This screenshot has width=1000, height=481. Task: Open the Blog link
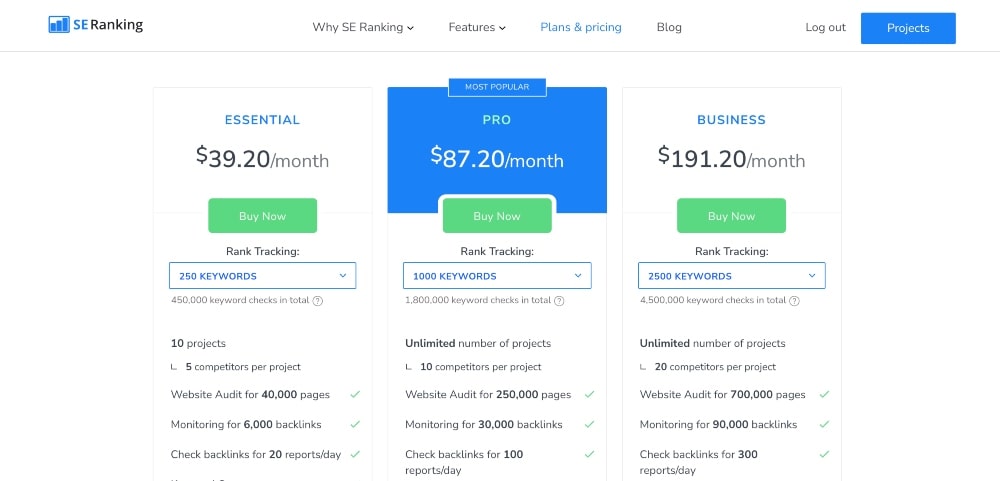pos(669,27)
